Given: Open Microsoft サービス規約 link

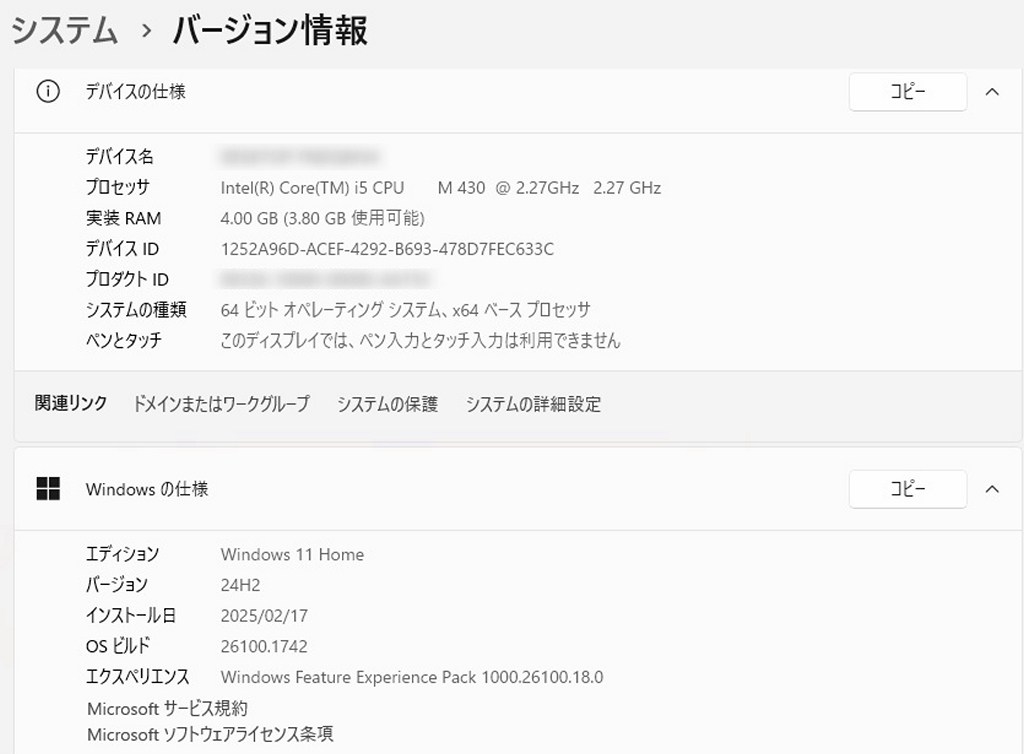Looking at the screenshot, I should [x=167, y=708].
